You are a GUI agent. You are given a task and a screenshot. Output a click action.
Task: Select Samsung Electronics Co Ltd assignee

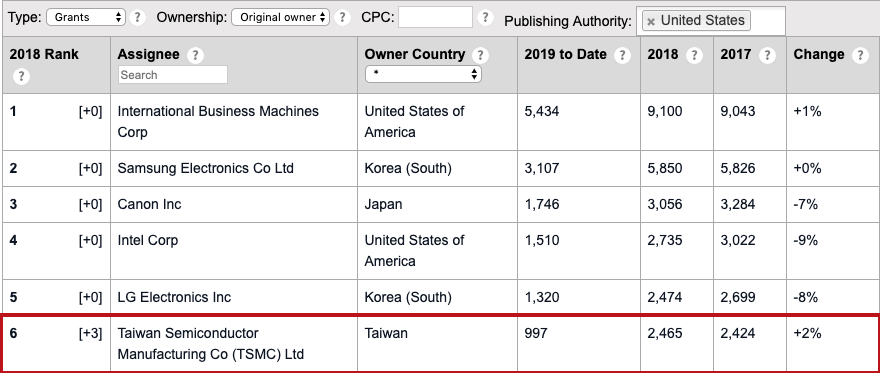click(205, 168)
